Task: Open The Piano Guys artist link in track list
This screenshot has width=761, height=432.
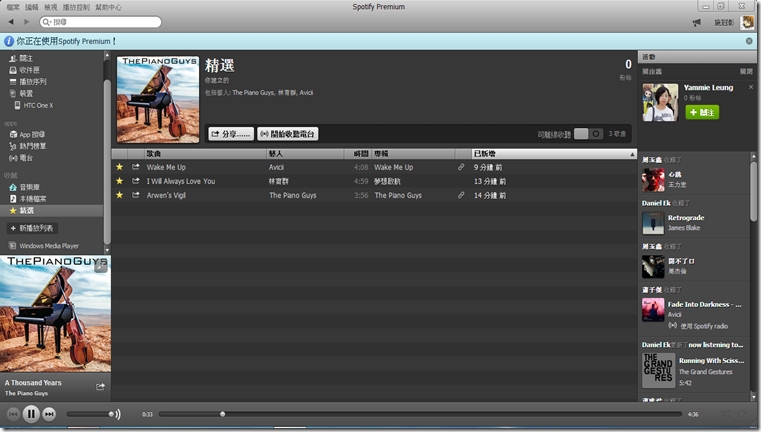Action: 293,196
